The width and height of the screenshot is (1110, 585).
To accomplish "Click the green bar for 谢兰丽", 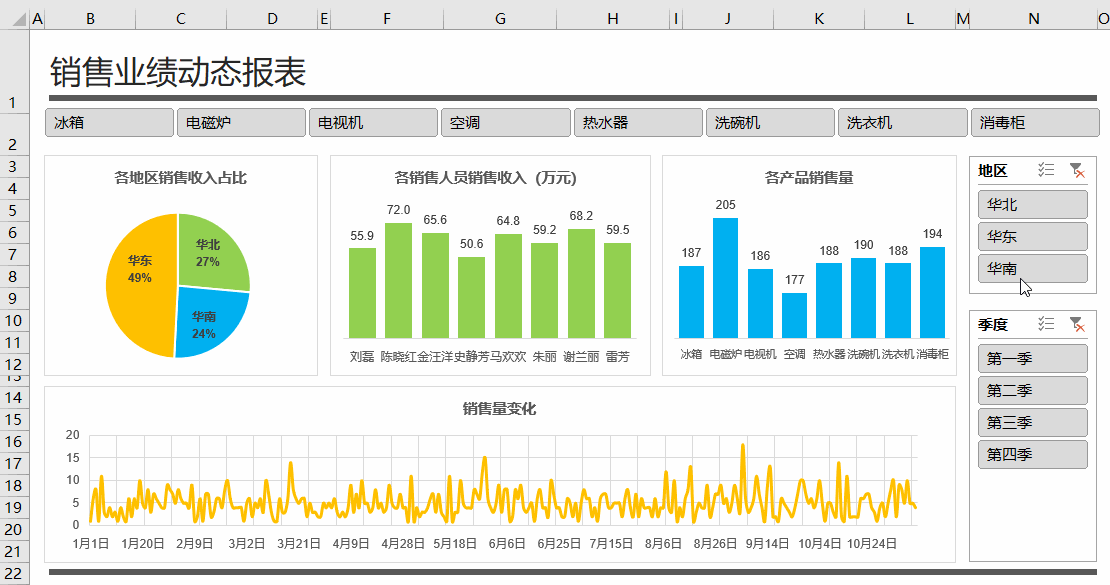I will point(581,283).
